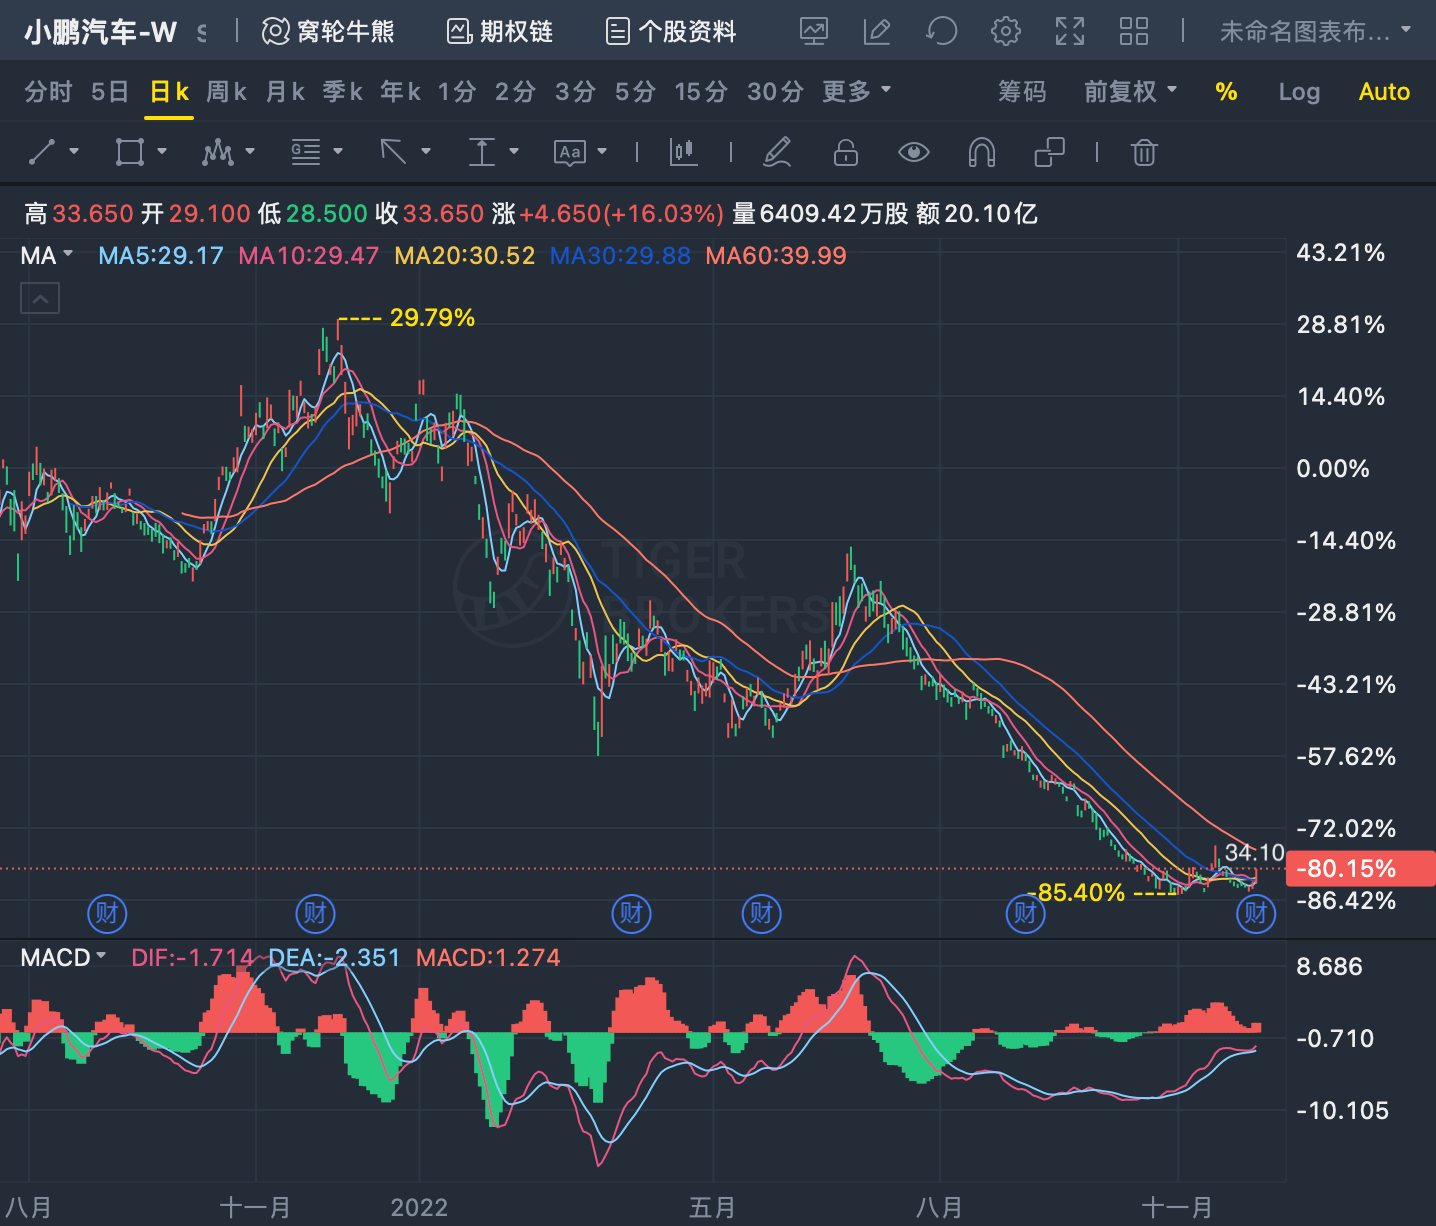
Task: Open chart settings gear icon
Action: pos(1005,31)
